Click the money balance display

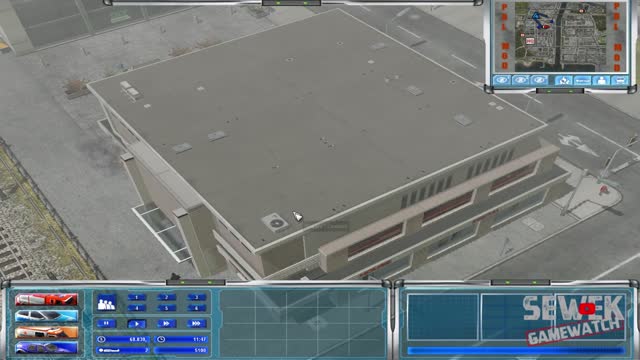[123, 340]
